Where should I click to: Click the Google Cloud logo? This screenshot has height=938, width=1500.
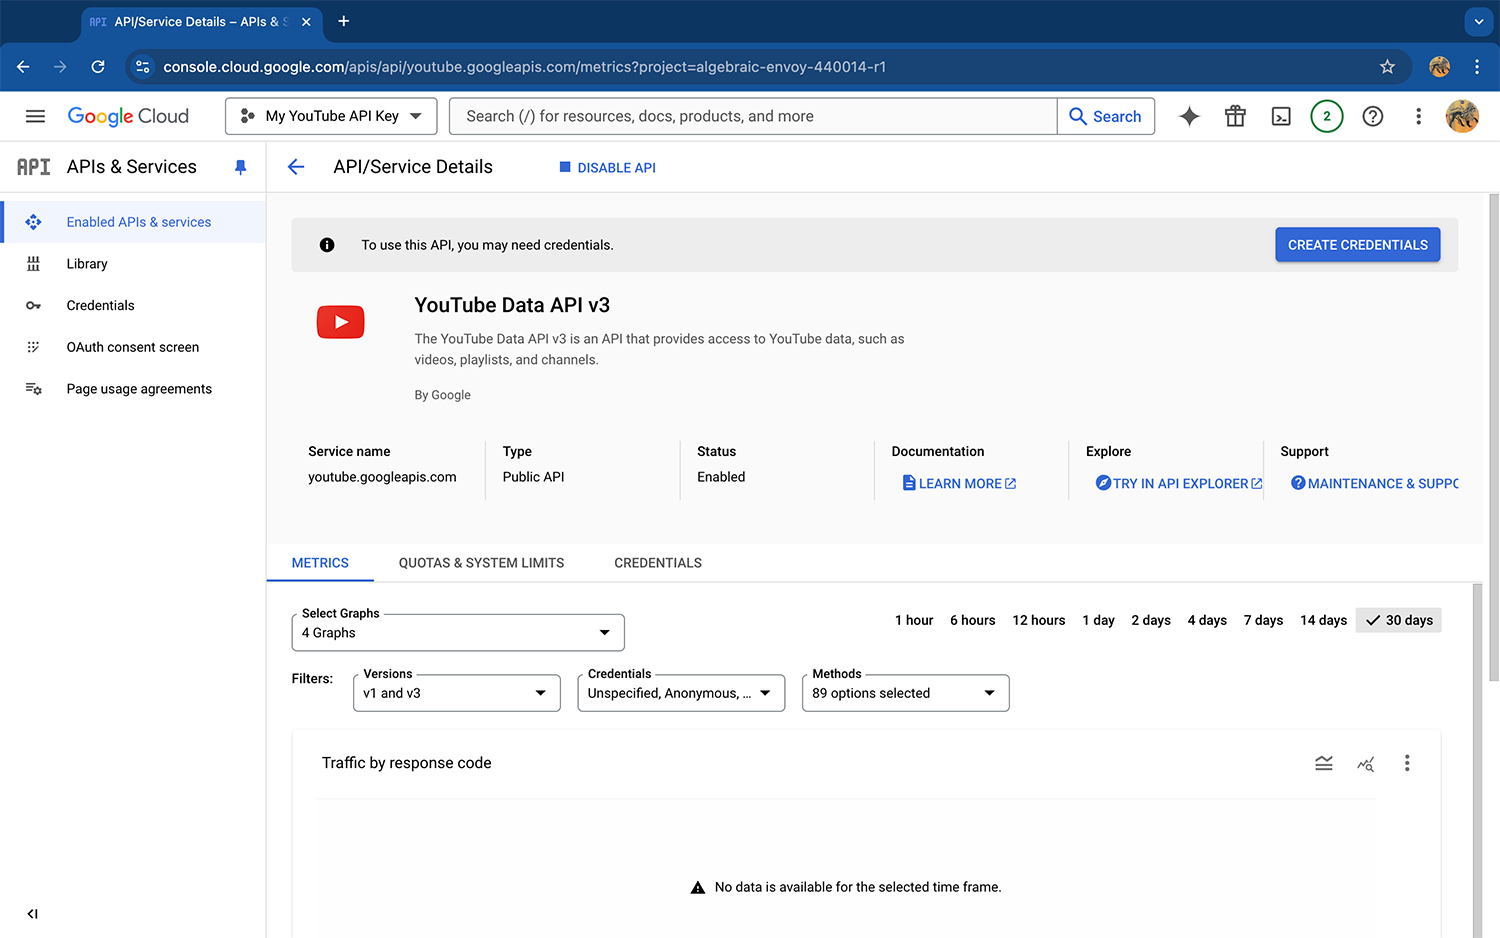128,116
